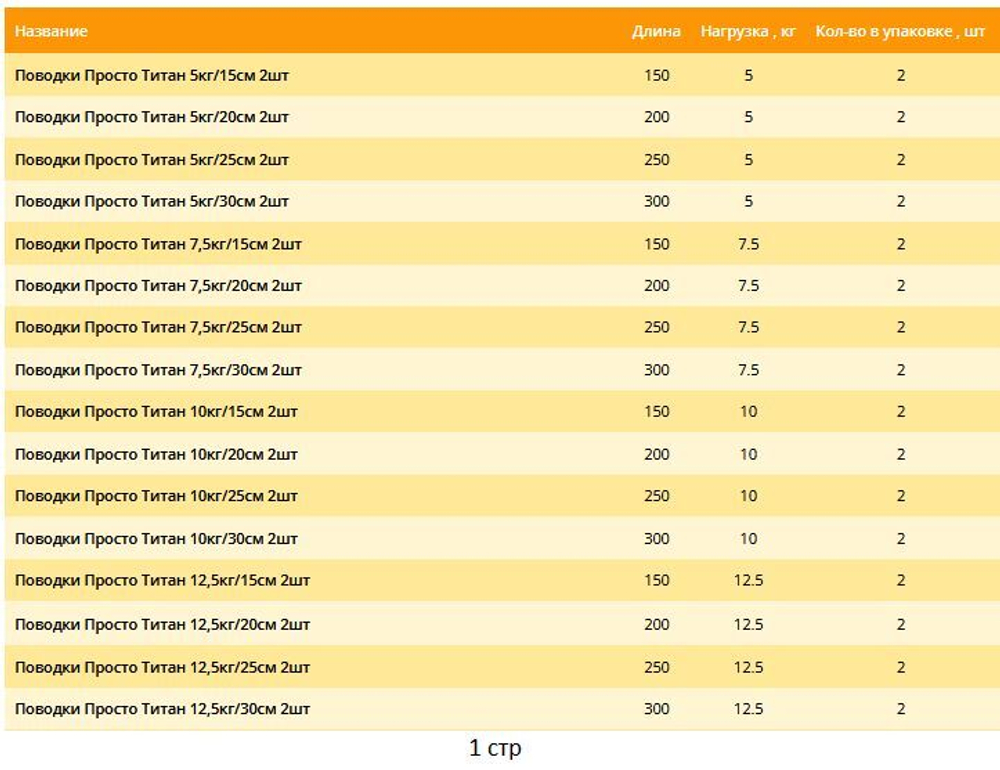Click length 150 in the 10кг/15см row
This screenshot has height=770, width=1000.
656,411
